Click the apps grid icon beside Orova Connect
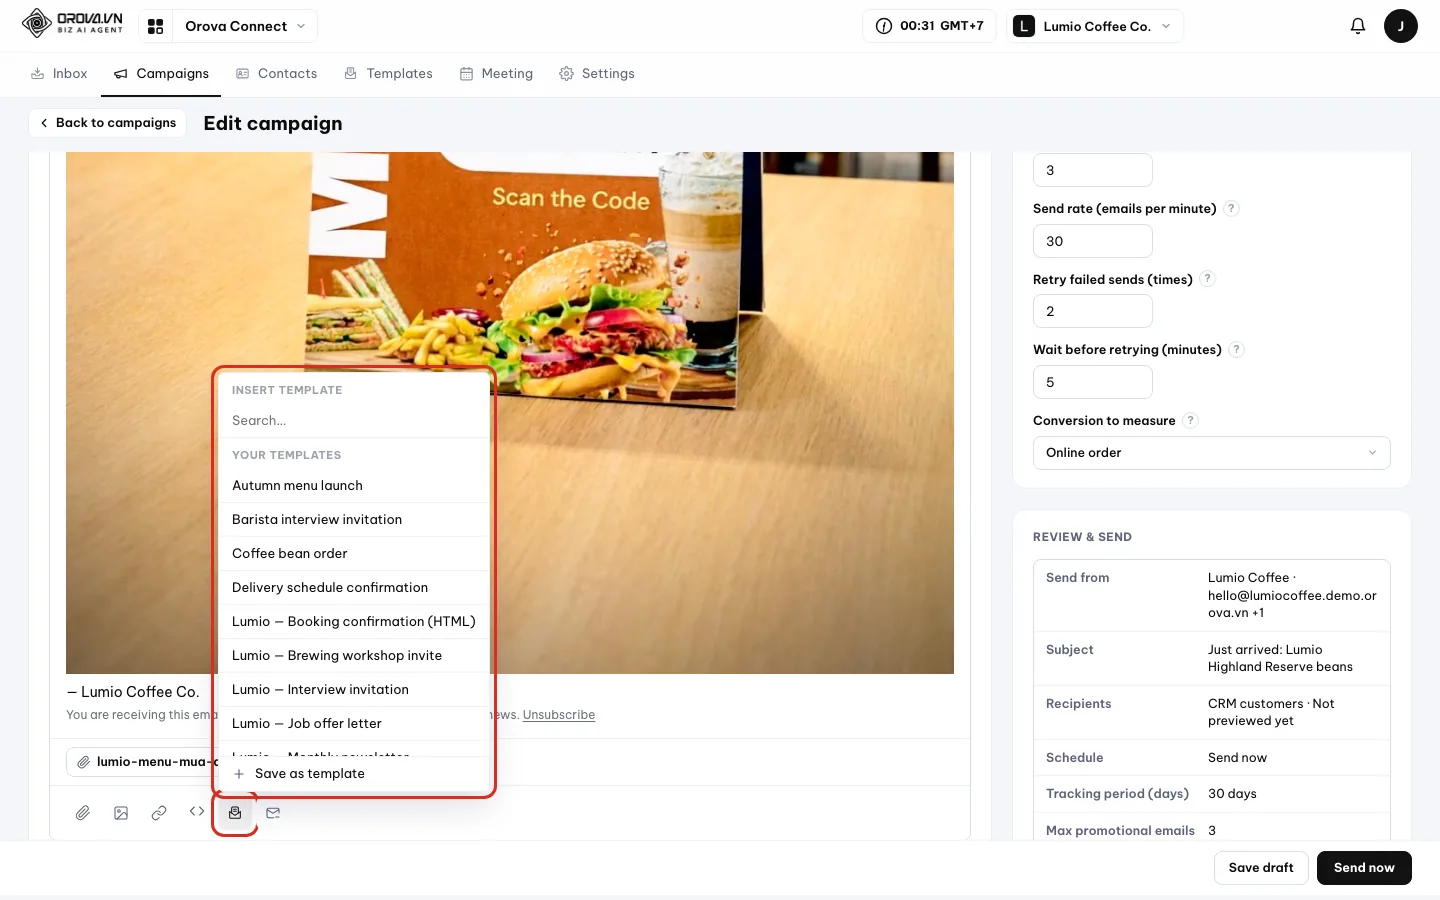Image resolution: width=1440 pixels, height=900 pixels. [x=155, y=26]
